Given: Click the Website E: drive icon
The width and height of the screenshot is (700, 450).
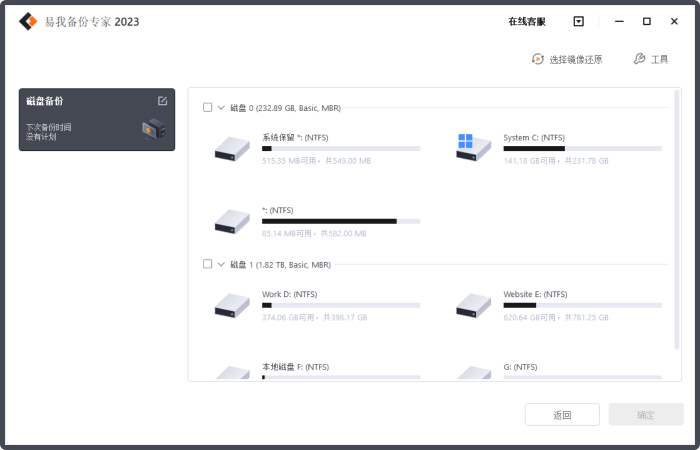Looking at the screenshot, I should coord(473,305).
